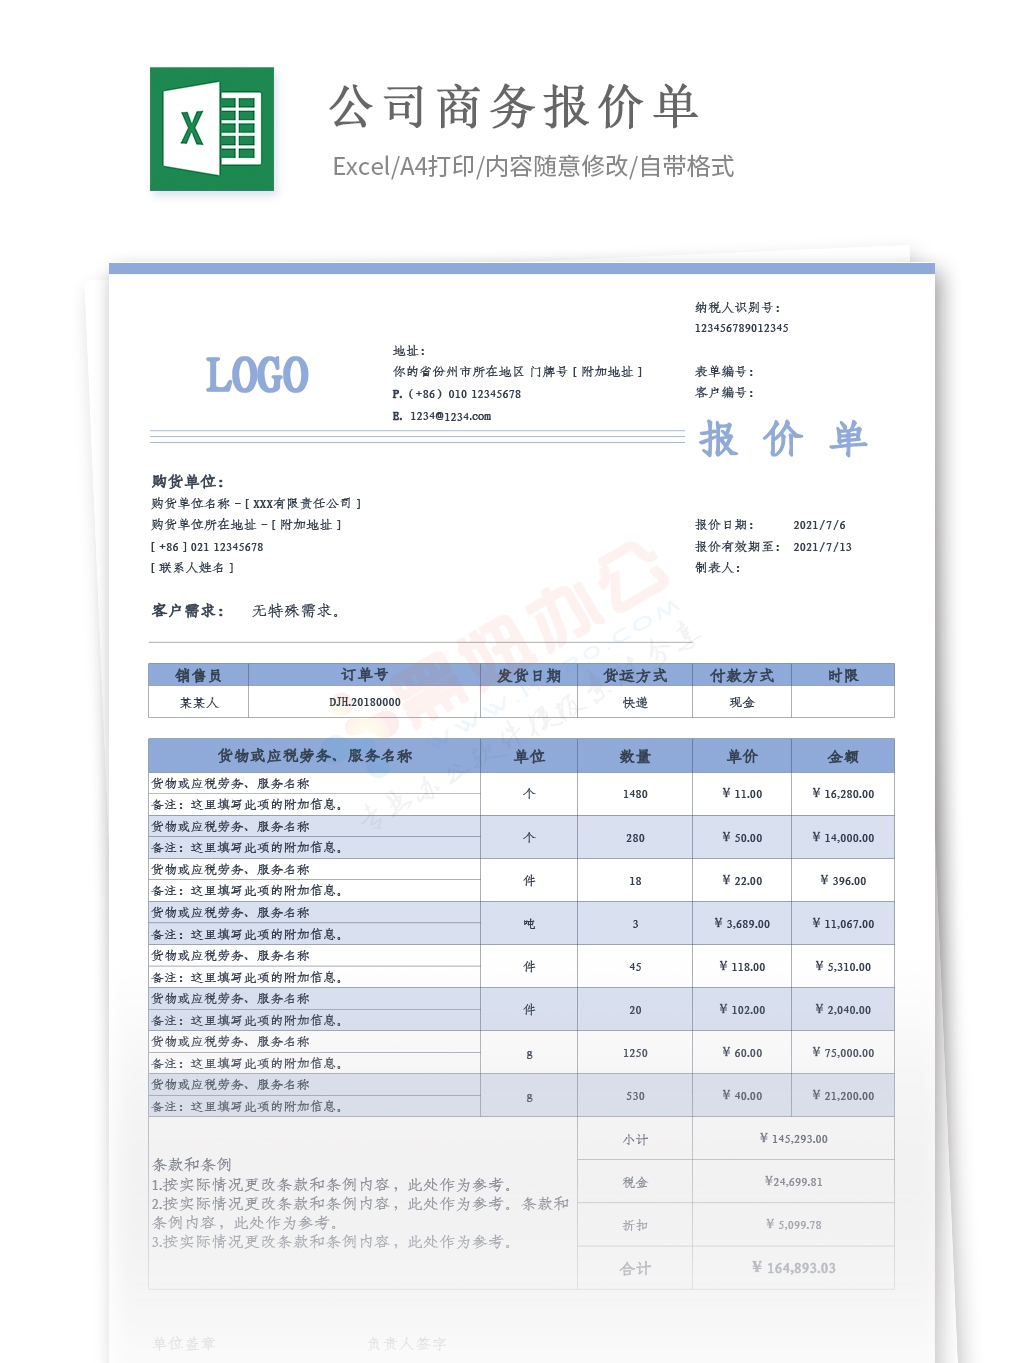Click the unit price ¥3,689.00 cell

(x=742, y=924)
